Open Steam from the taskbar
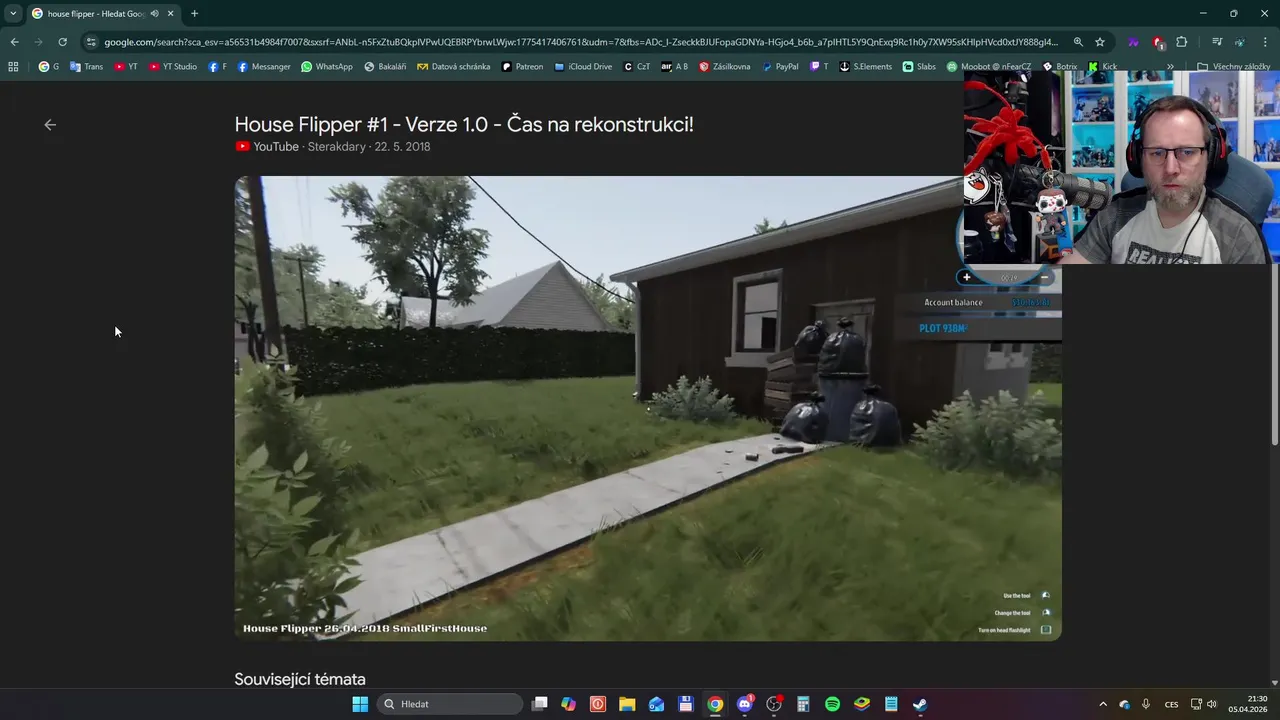The image size is (1280, 720). pyautogui.click(x=920, y=704)
